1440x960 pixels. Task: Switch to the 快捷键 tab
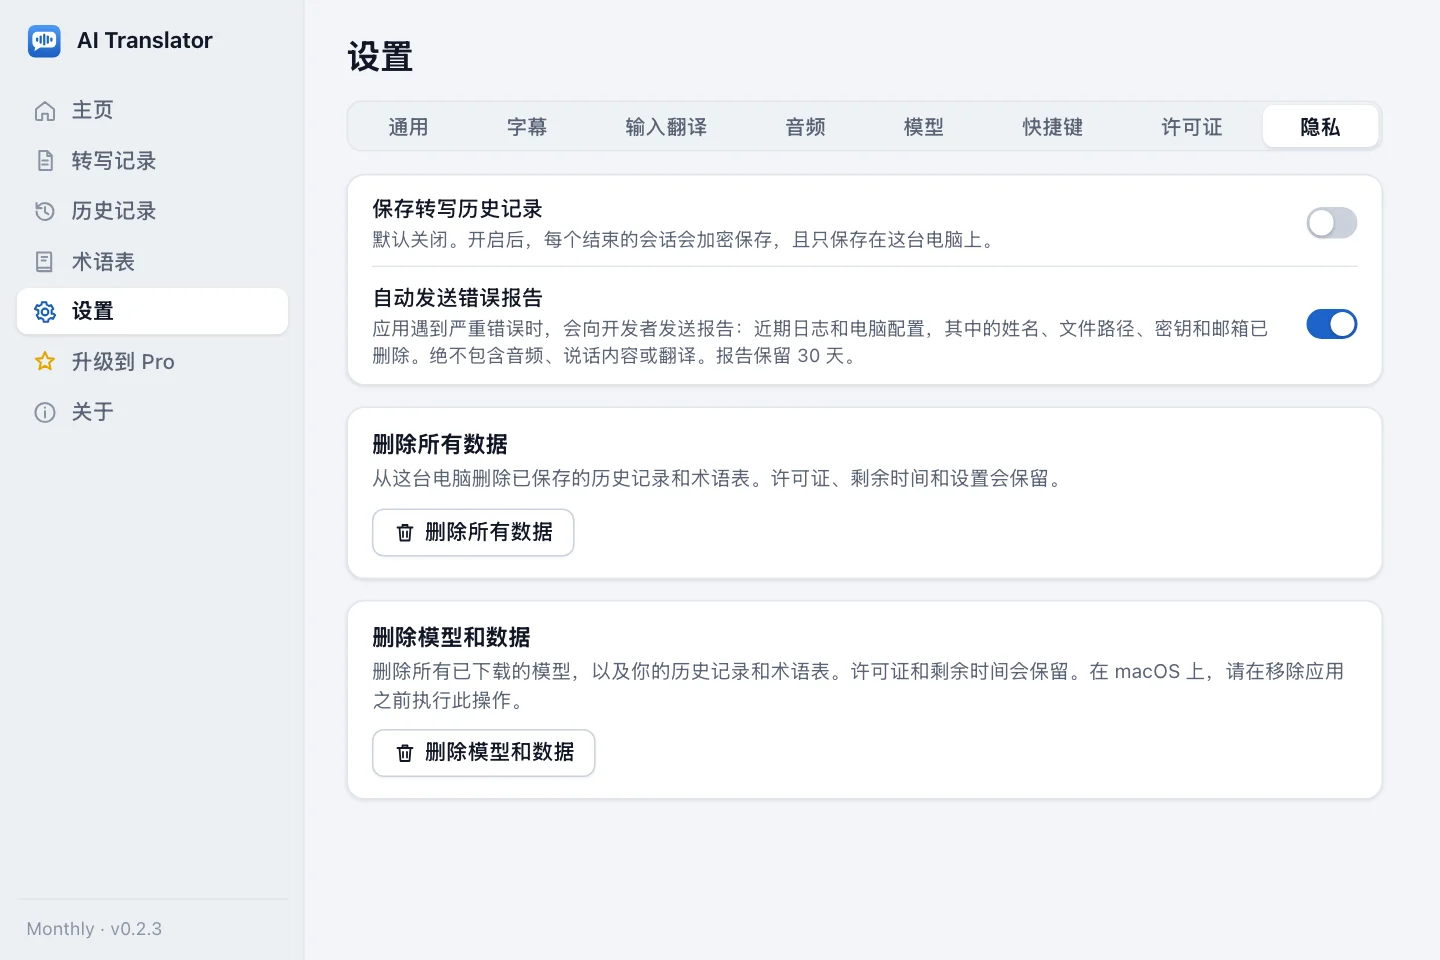(x=1053, y=127)
